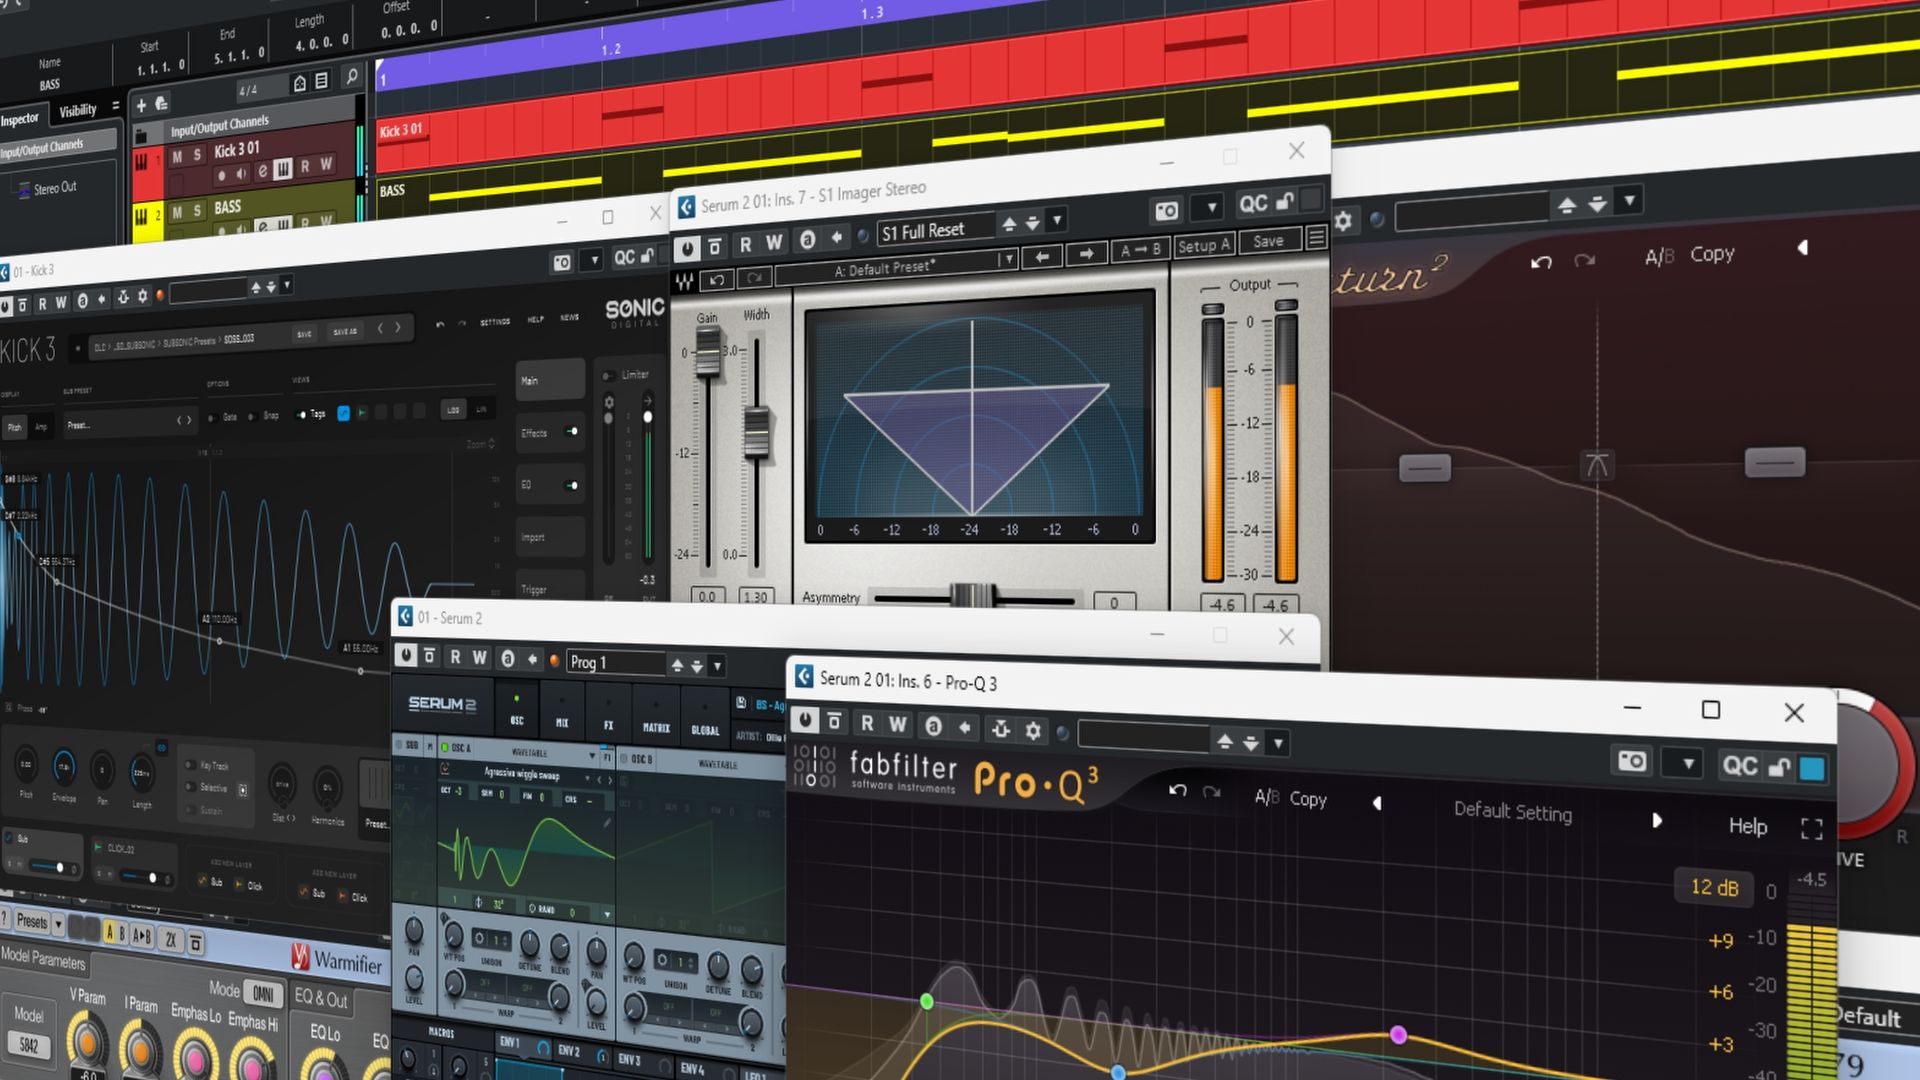The image size is (1920, 1080).
Task: Click the Waves Save button
Action: click(x=1268, y=241)
